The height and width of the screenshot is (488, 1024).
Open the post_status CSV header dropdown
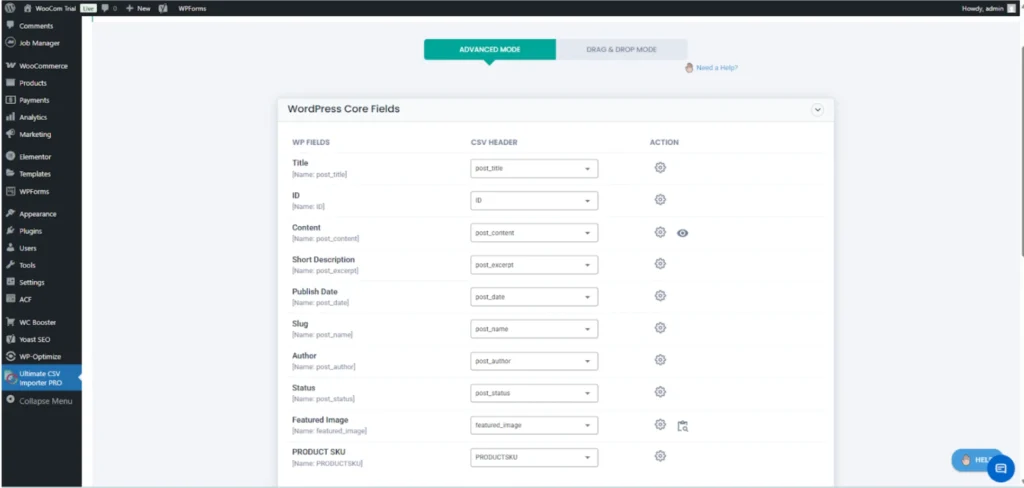(x=534, y=393)
